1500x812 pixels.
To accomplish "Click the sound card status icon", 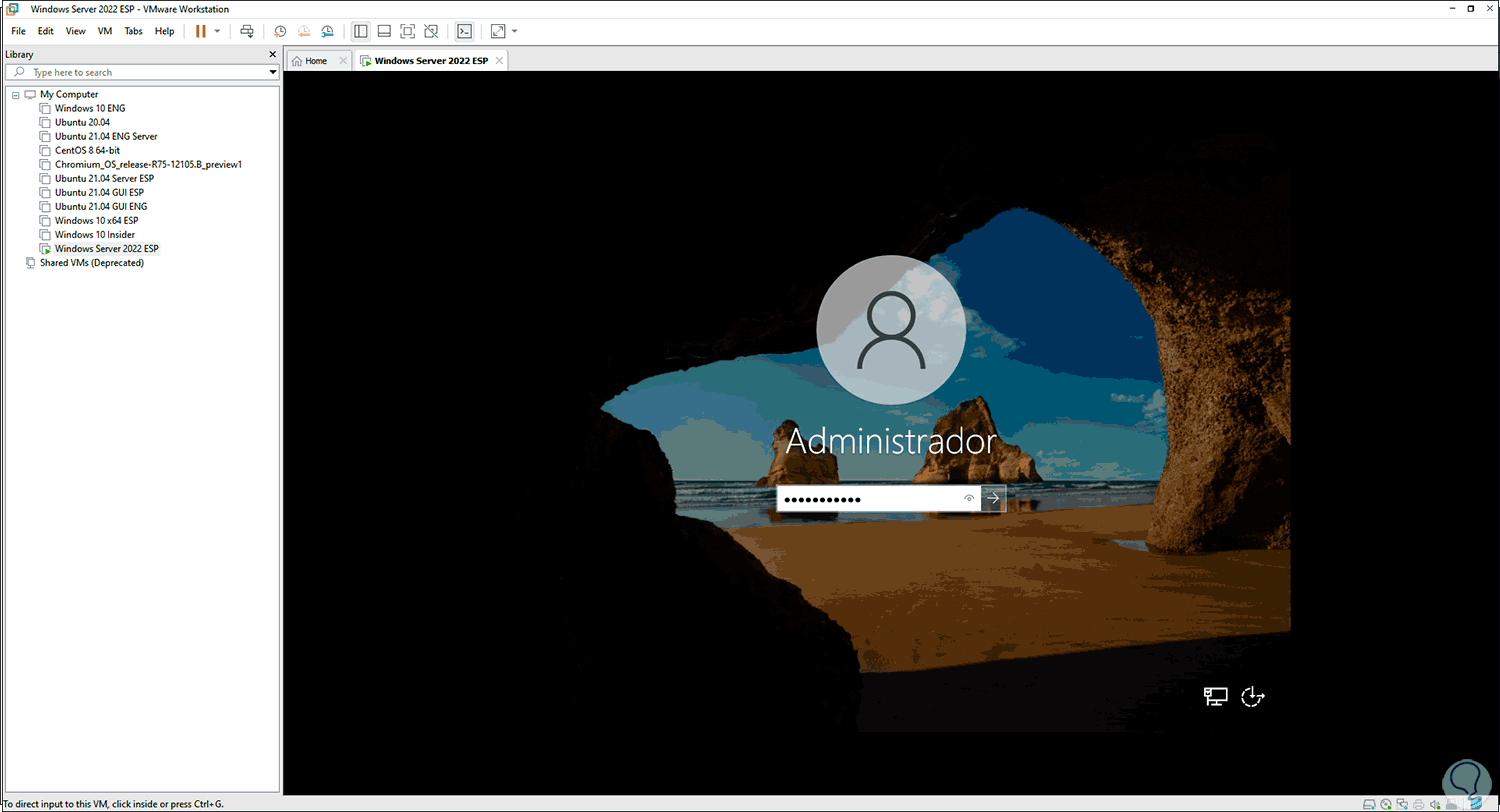I will (x=1436, y=804).
